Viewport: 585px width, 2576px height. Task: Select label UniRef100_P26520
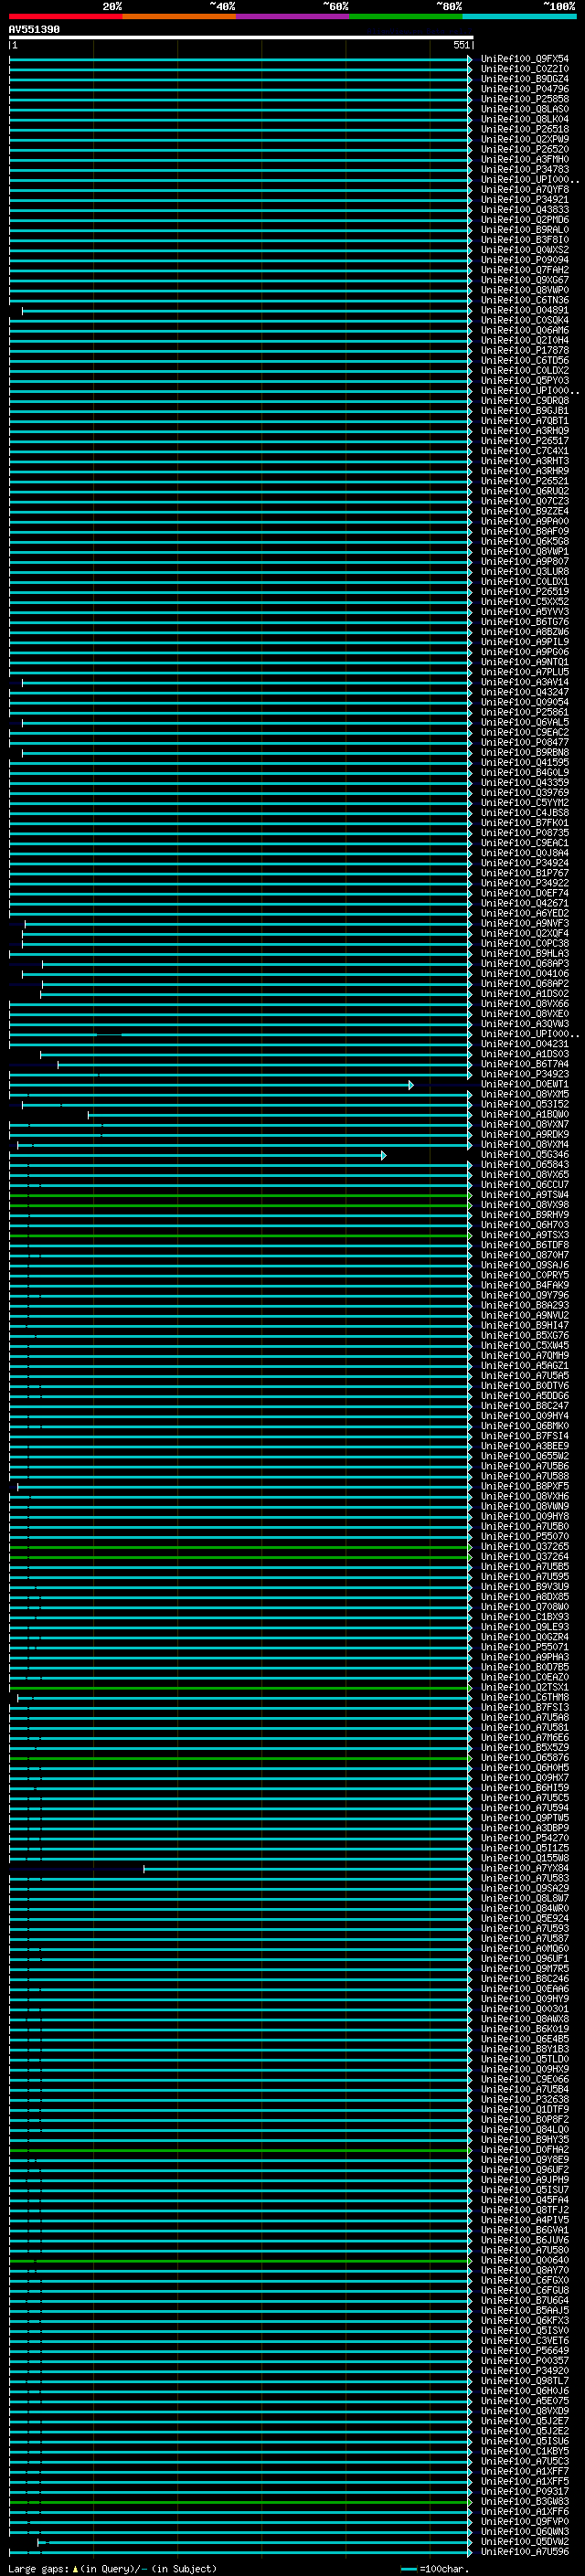(524, 149)
